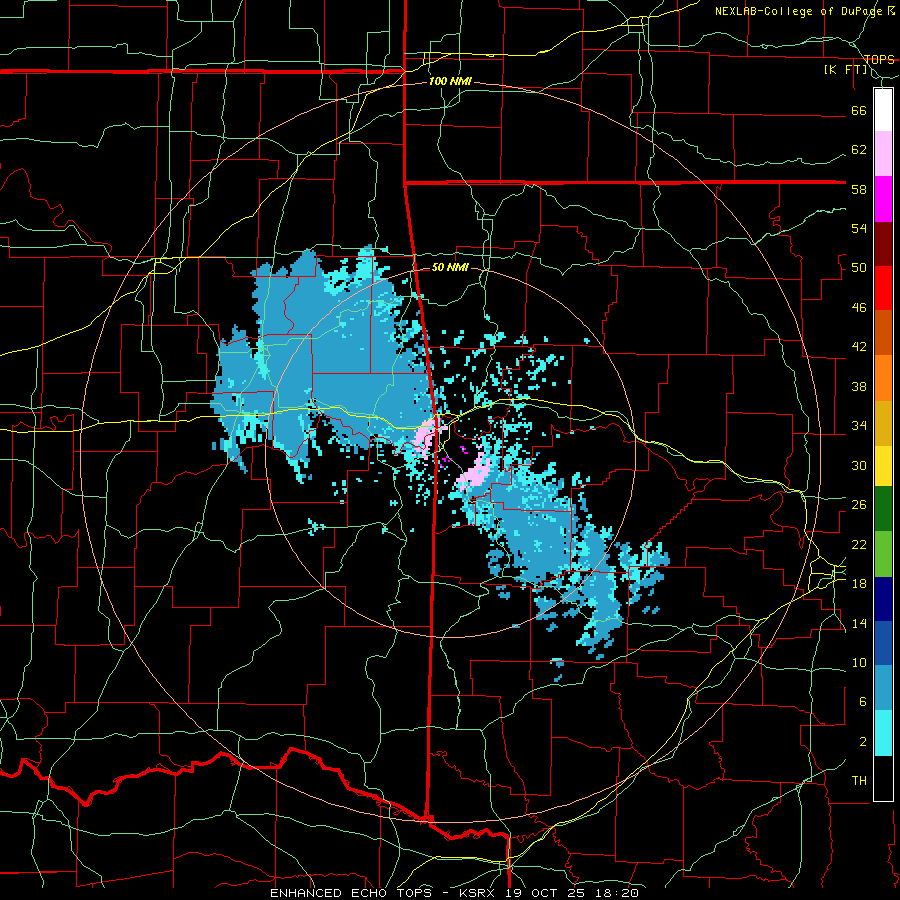Click the legend value '62'
The width and height of the screenshot is (900, 900).
coord(859,150)
